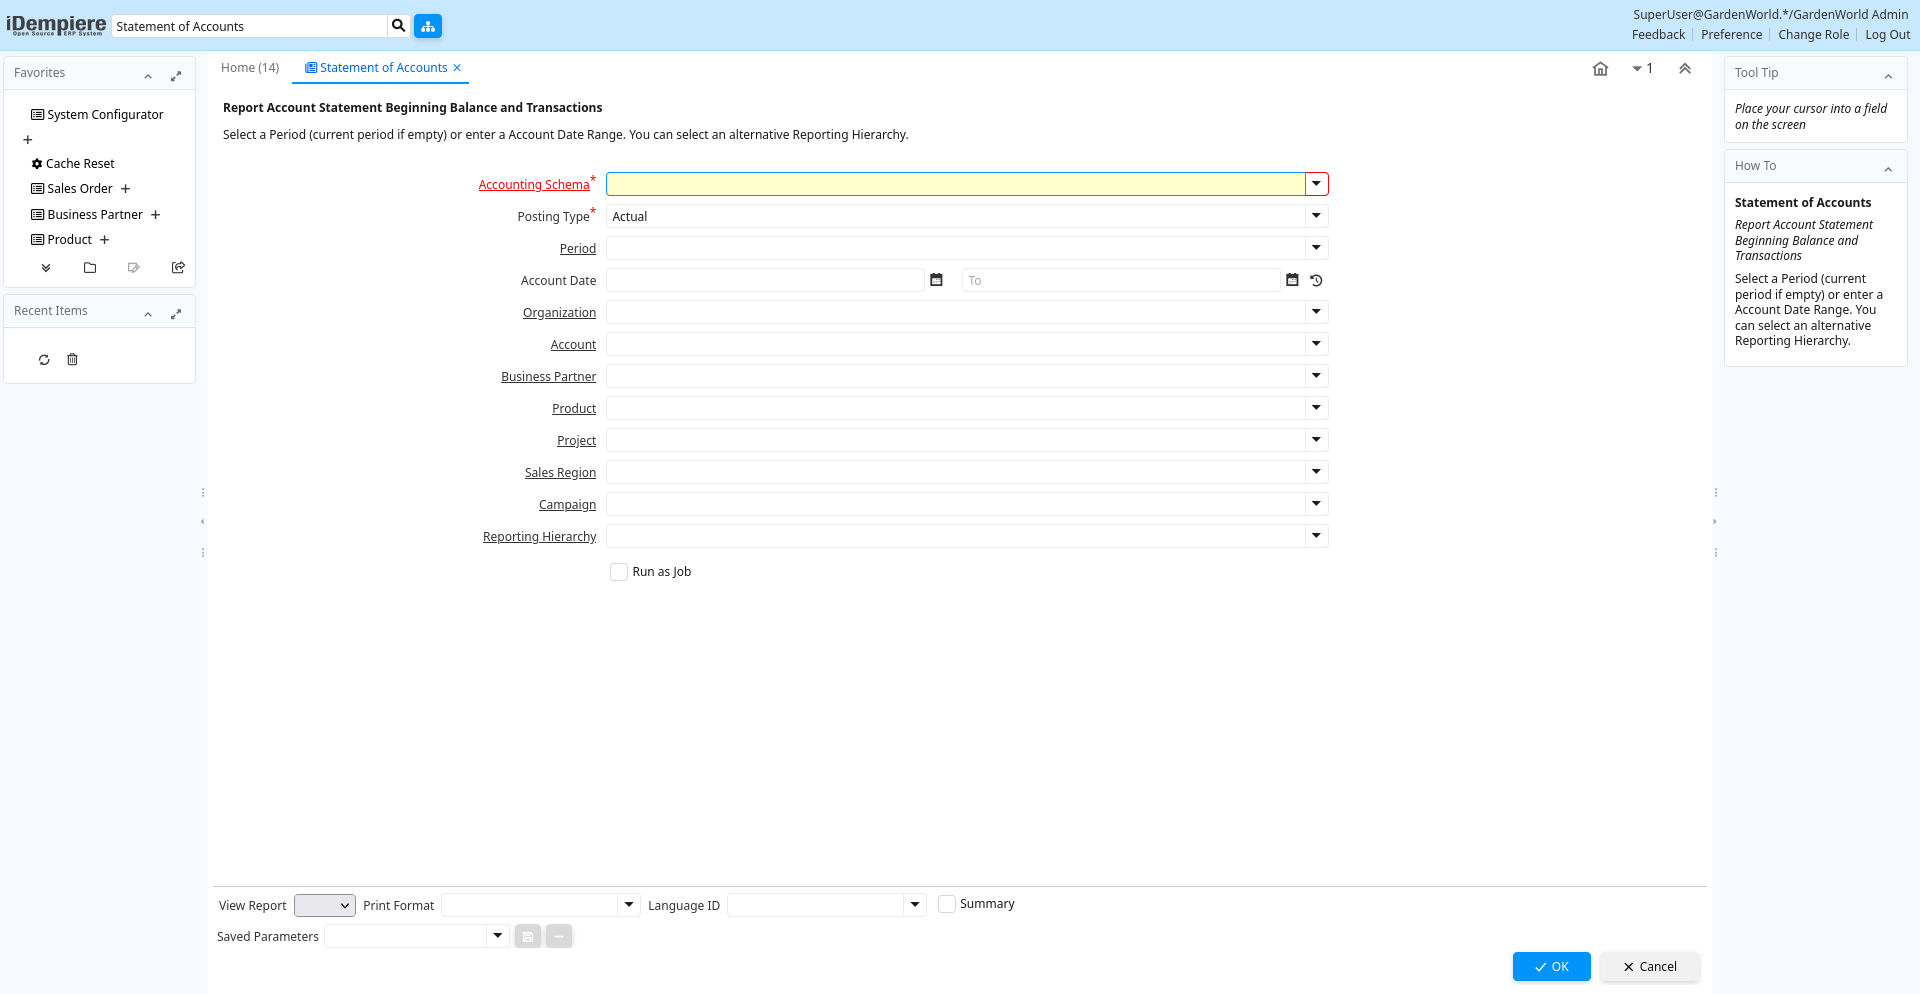
Task: Refresh the Recent Items list
Action: (x=44, y=360)
